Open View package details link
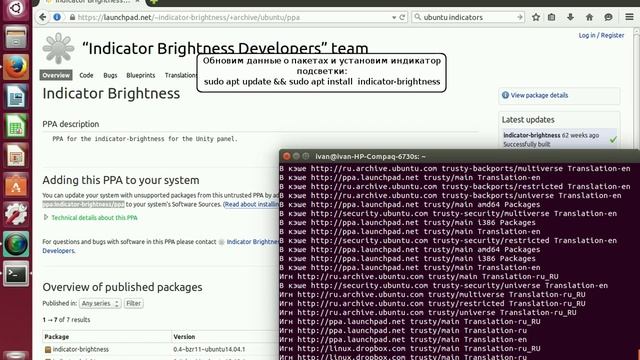Image resolution: width=640 pixels, height=360 pixels. point(539,95)
